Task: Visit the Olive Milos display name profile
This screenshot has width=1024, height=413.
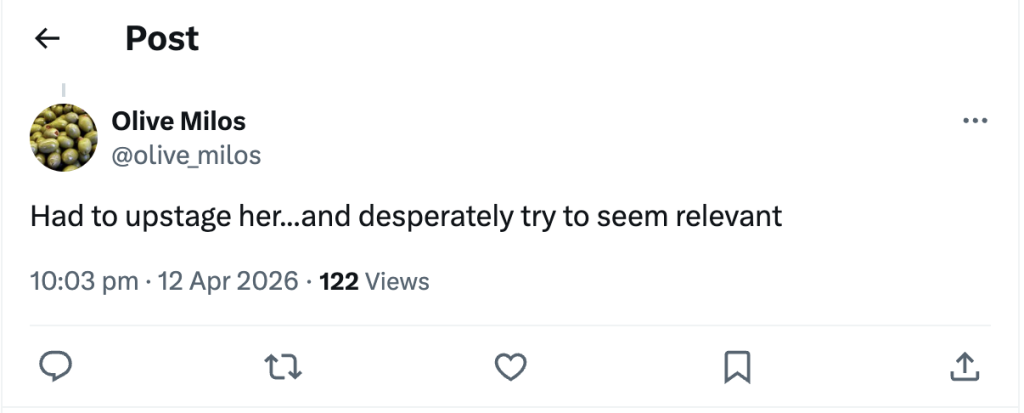Action: (x=179, y=122)
